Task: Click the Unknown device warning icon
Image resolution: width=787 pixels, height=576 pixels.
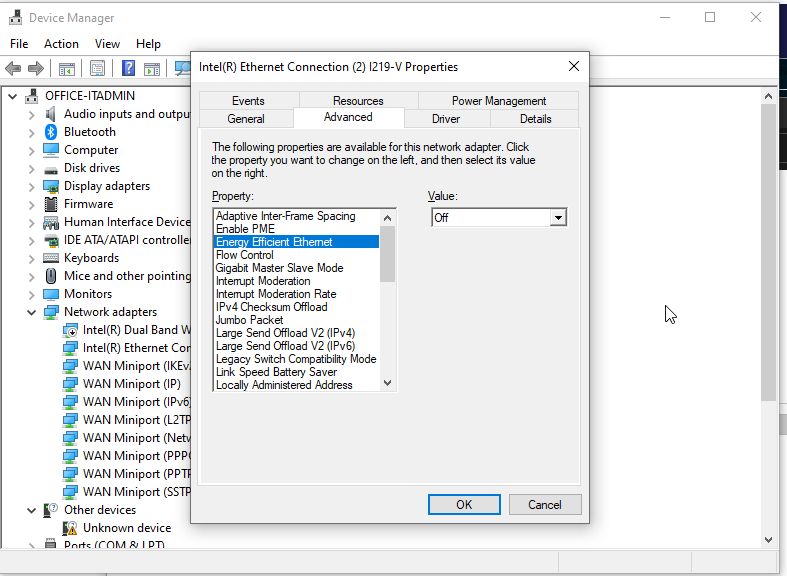Action: pos(70,528)
